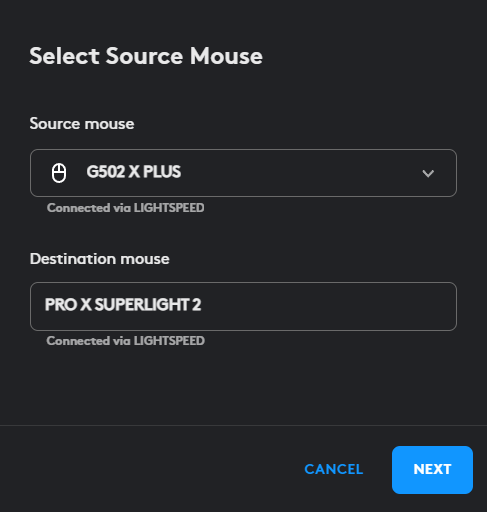This screenshot has height=512, width=487.
Task: Click the word Mouse in dialog title
Action: tap(226, 56)
